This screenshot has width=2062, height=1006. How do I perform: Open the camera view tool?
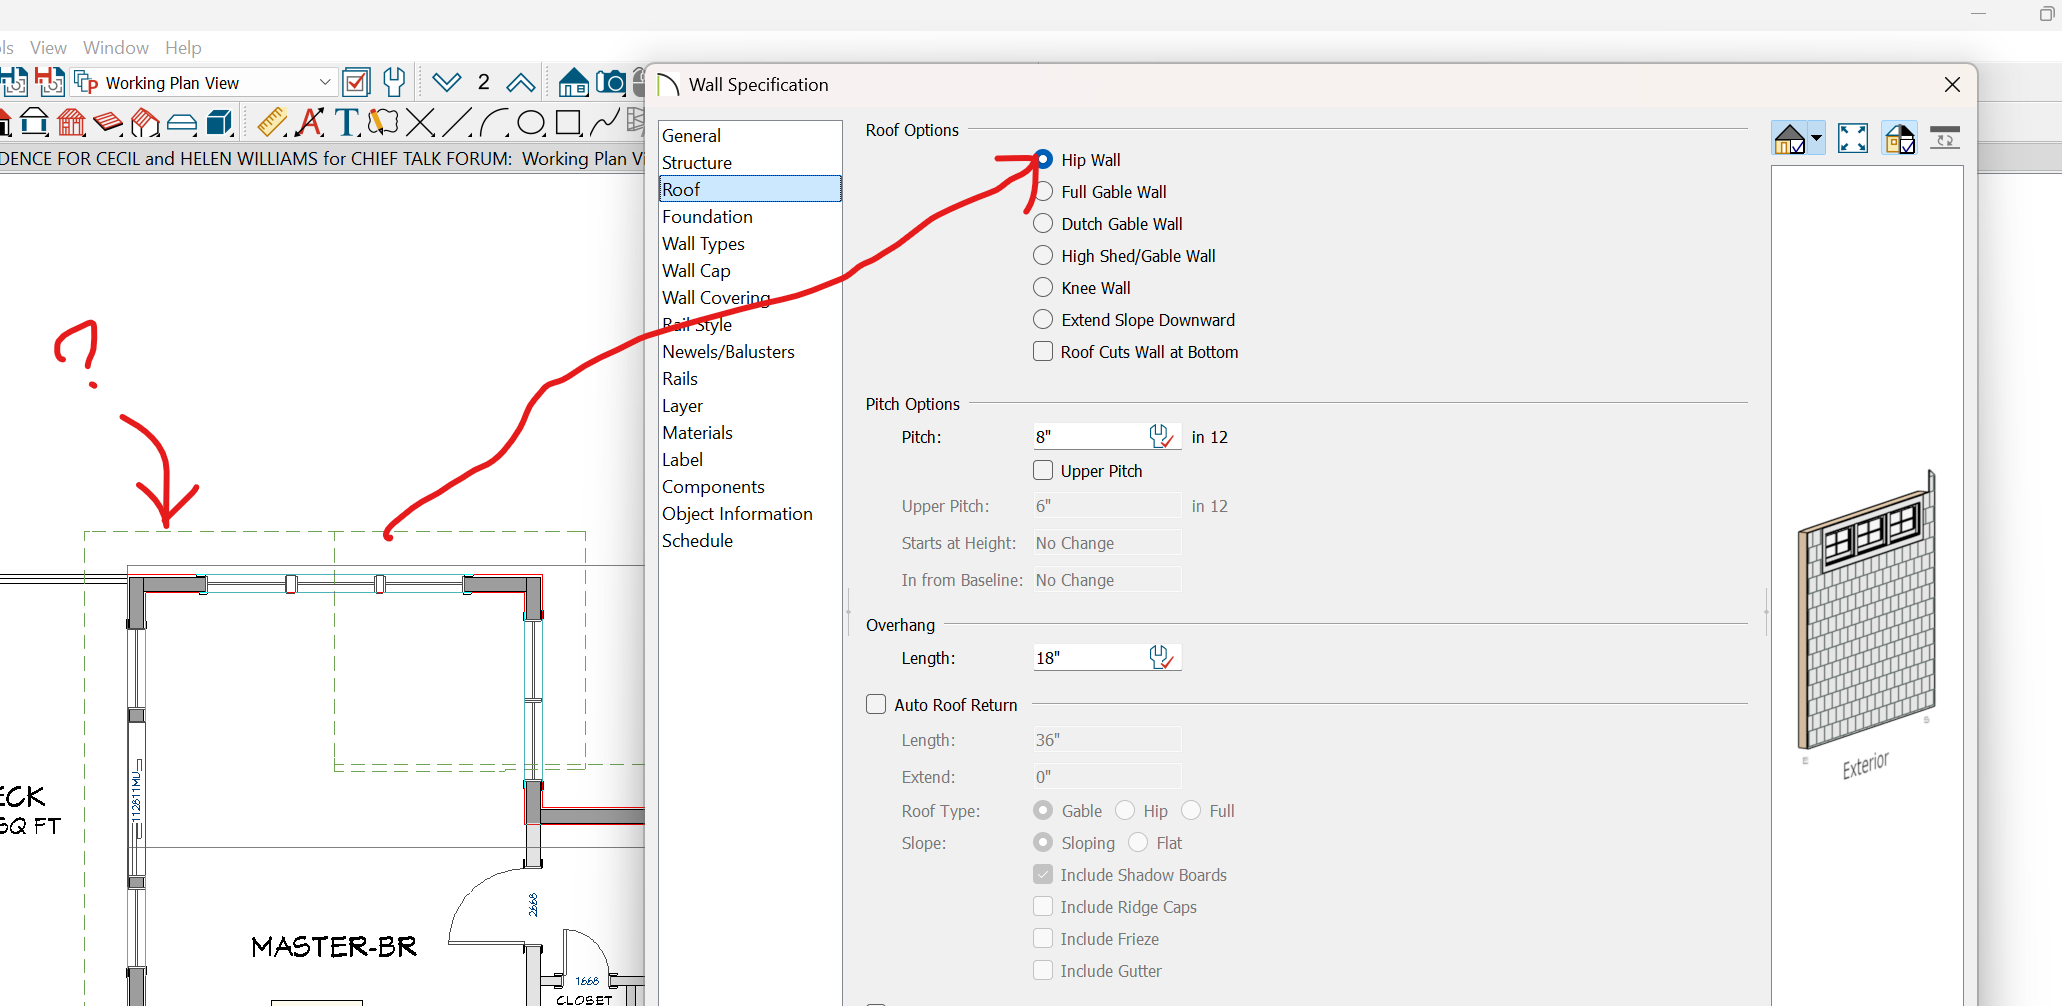click(x=610, y=82)
